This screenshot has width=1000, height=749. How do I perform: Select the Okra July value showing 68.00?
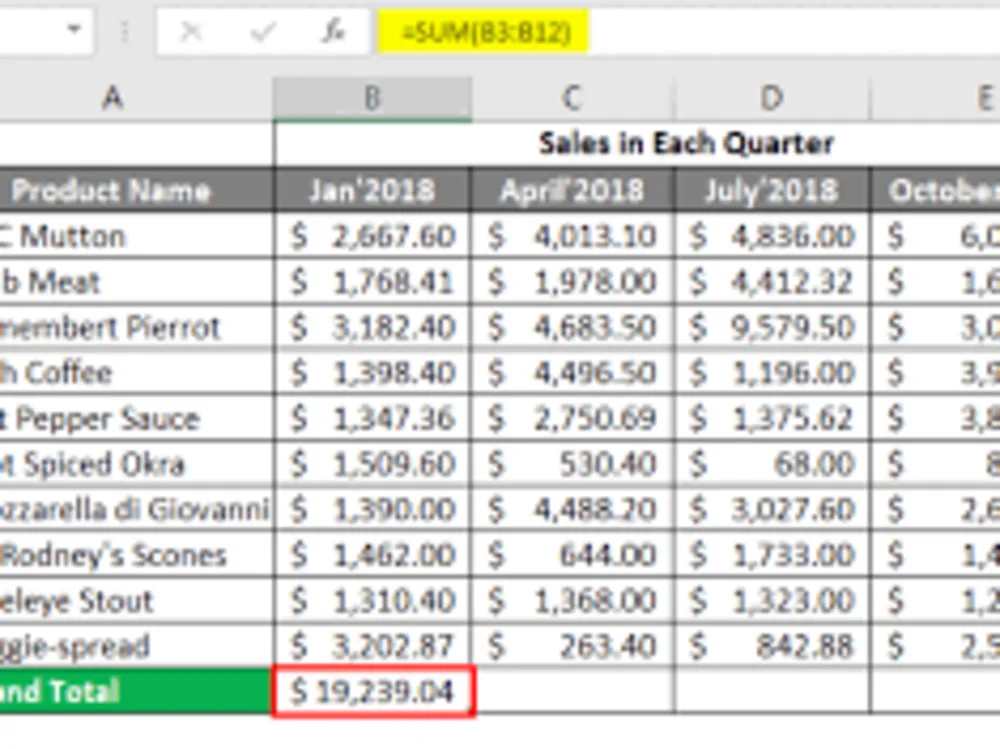coord(771,464)
